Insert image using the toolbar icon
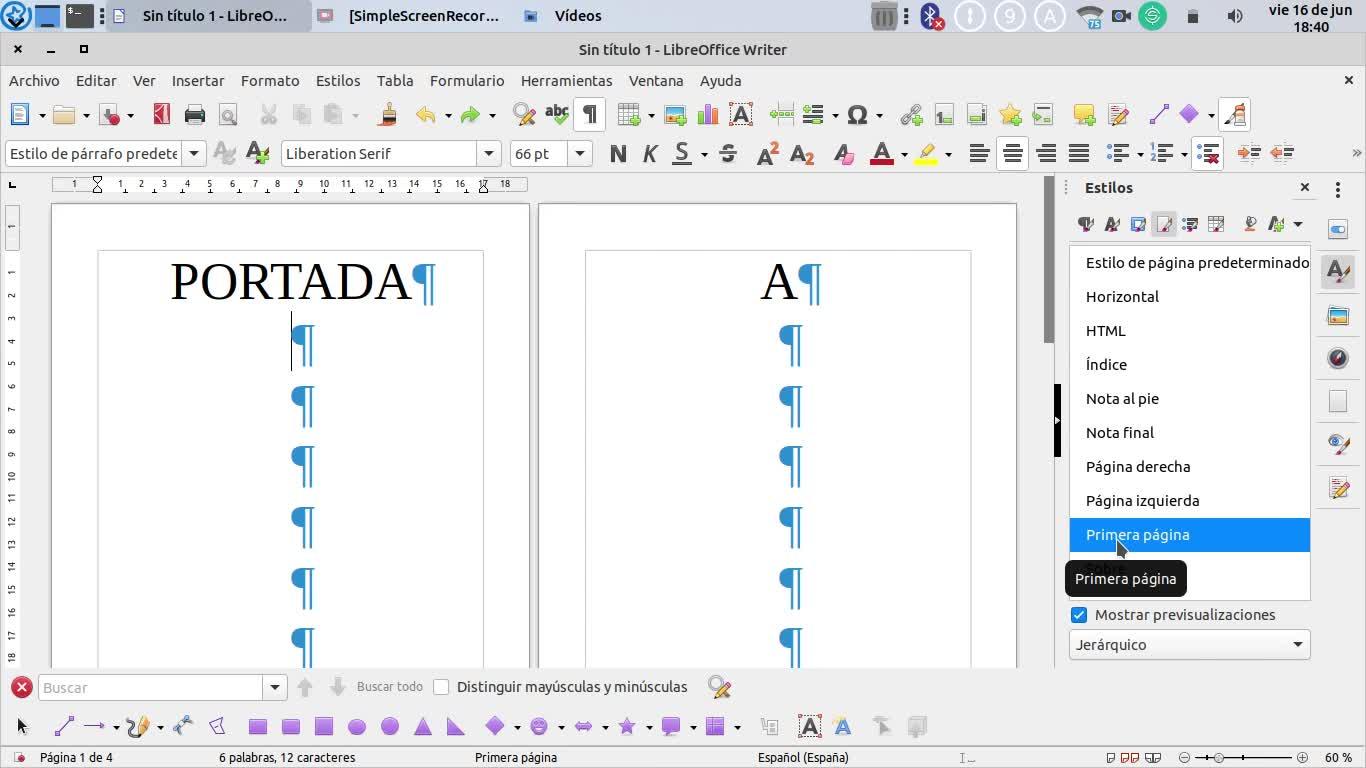 (675, 115)
